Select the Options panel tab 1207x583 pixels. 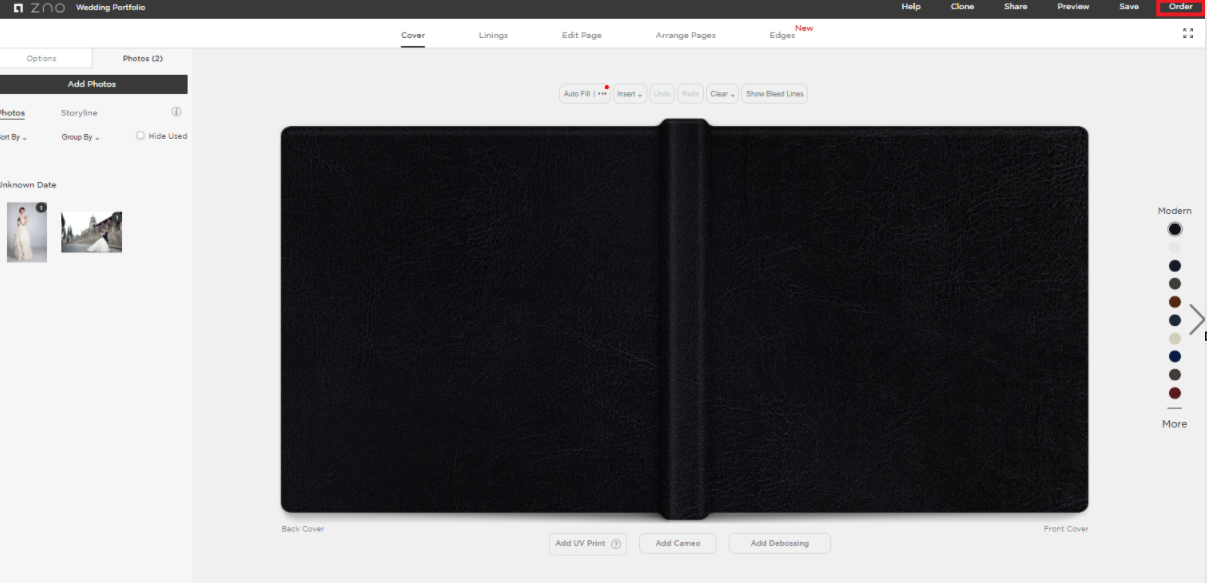tap(42, 58)
